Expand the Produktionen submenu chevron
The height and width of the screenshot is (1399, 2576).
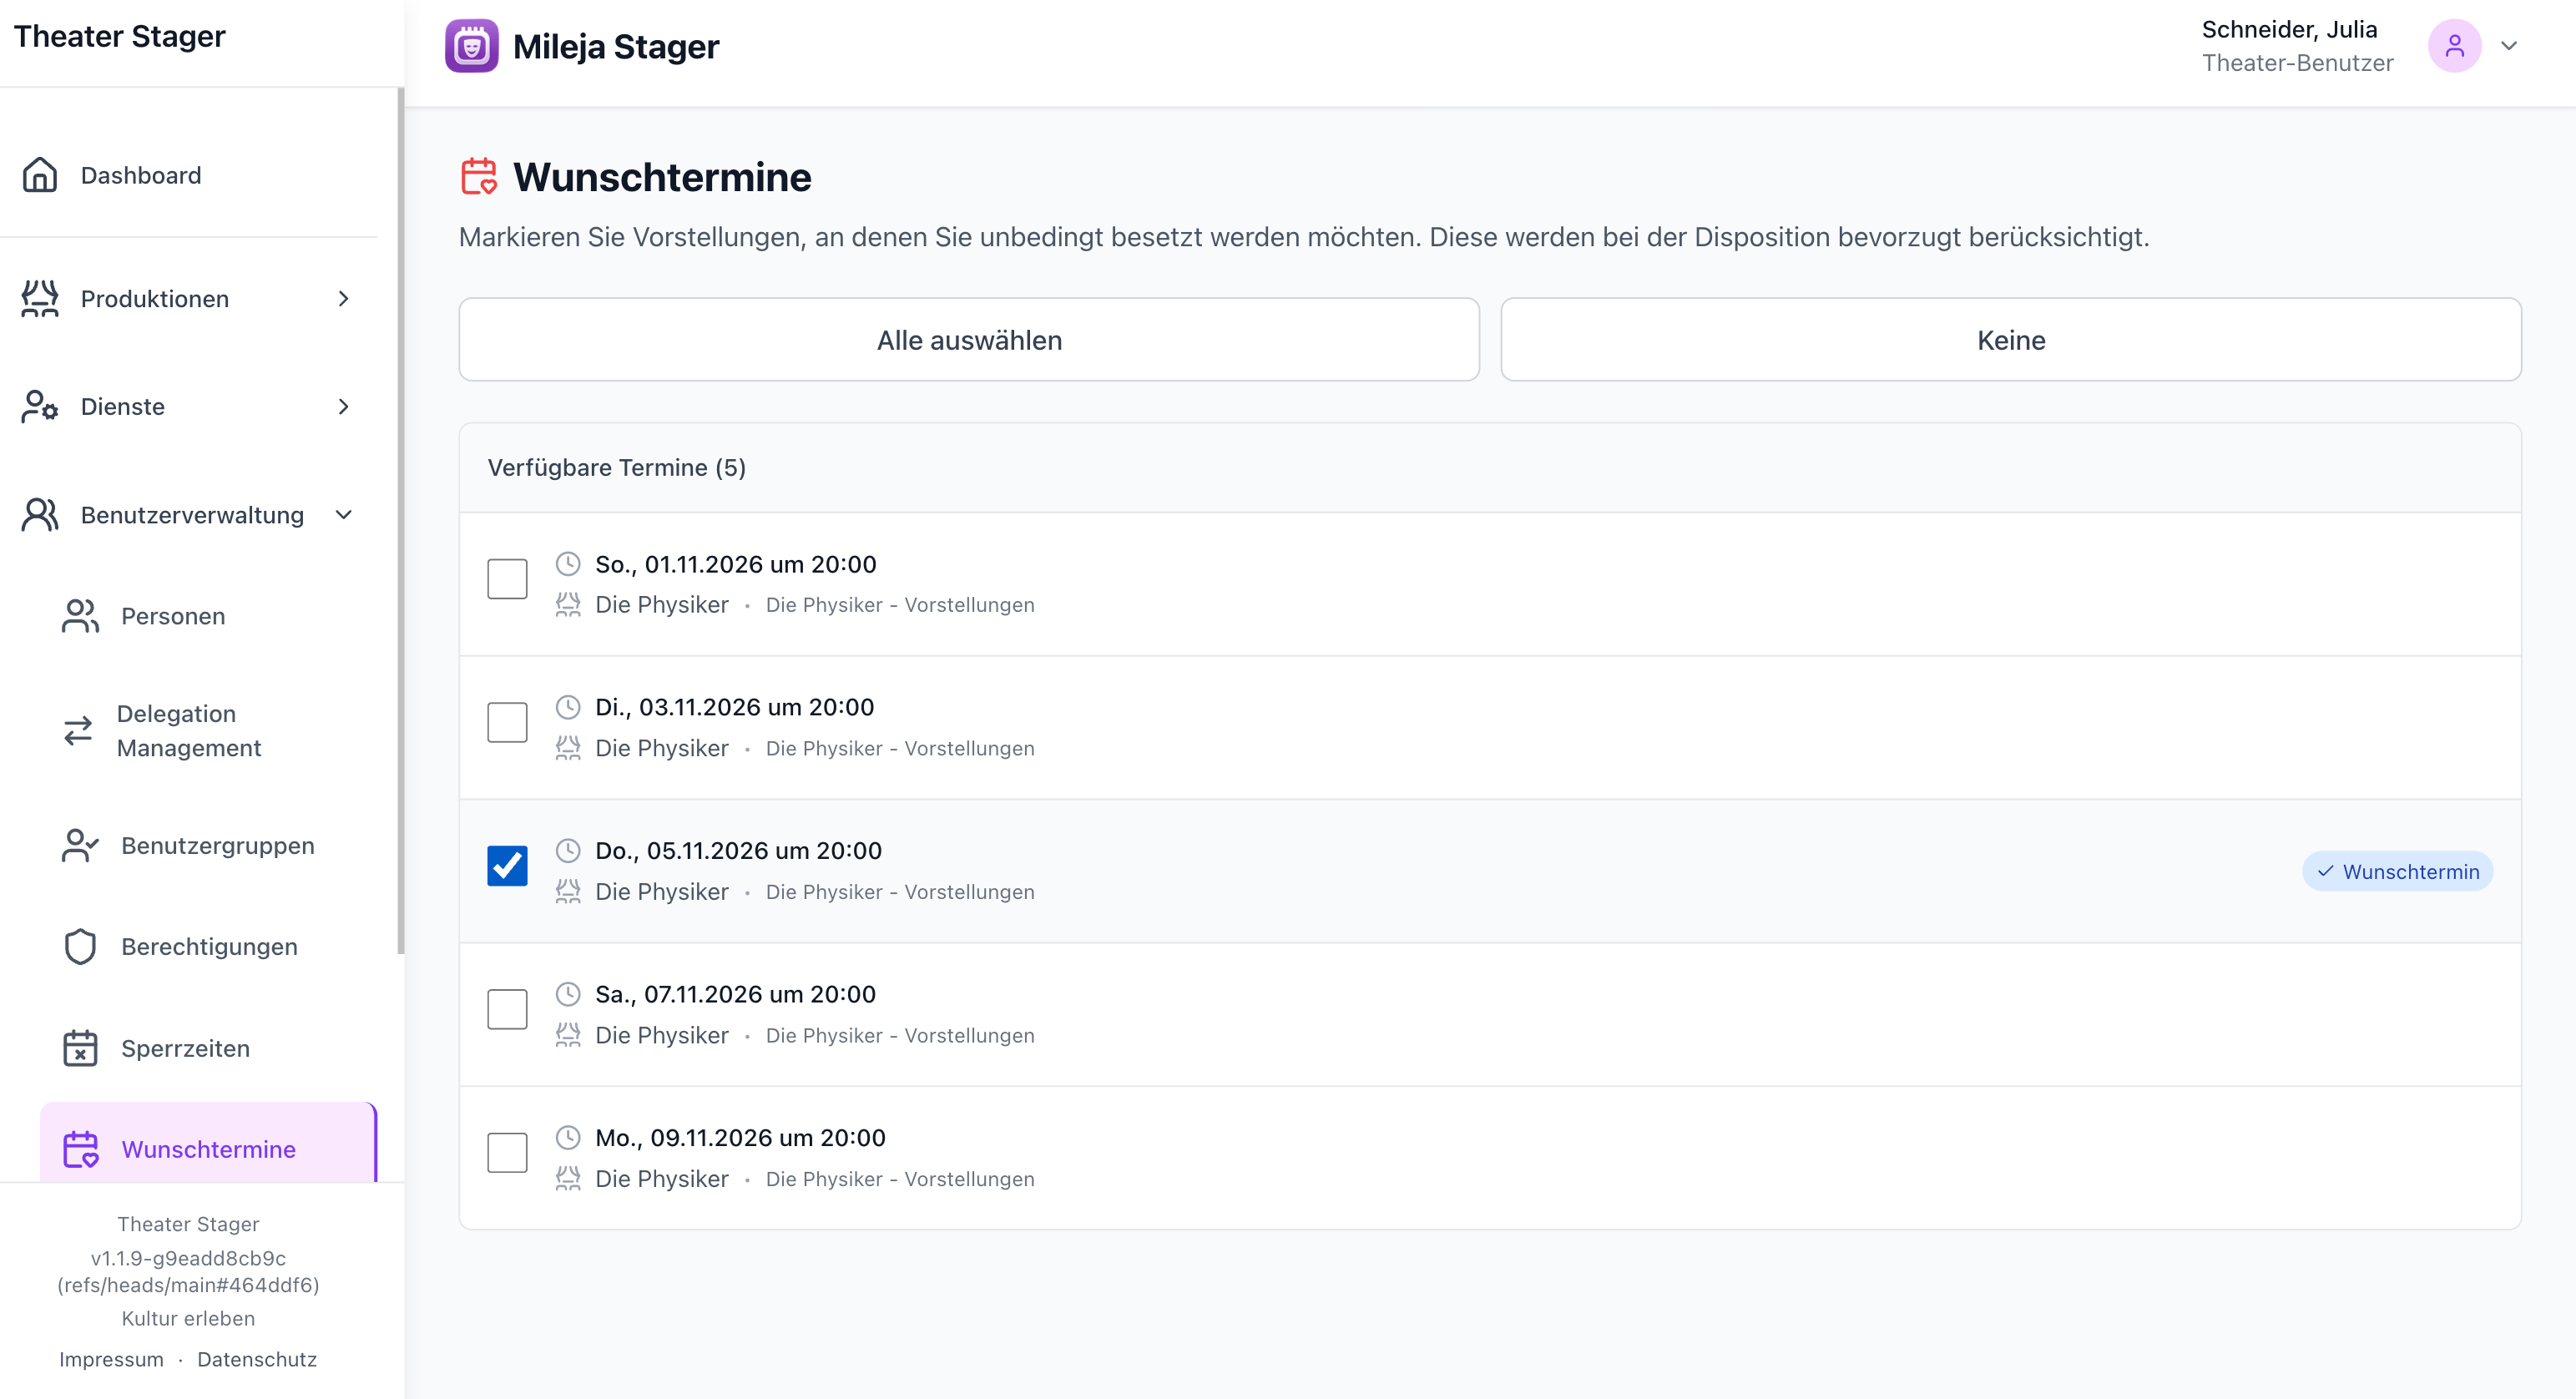point(344,299)
